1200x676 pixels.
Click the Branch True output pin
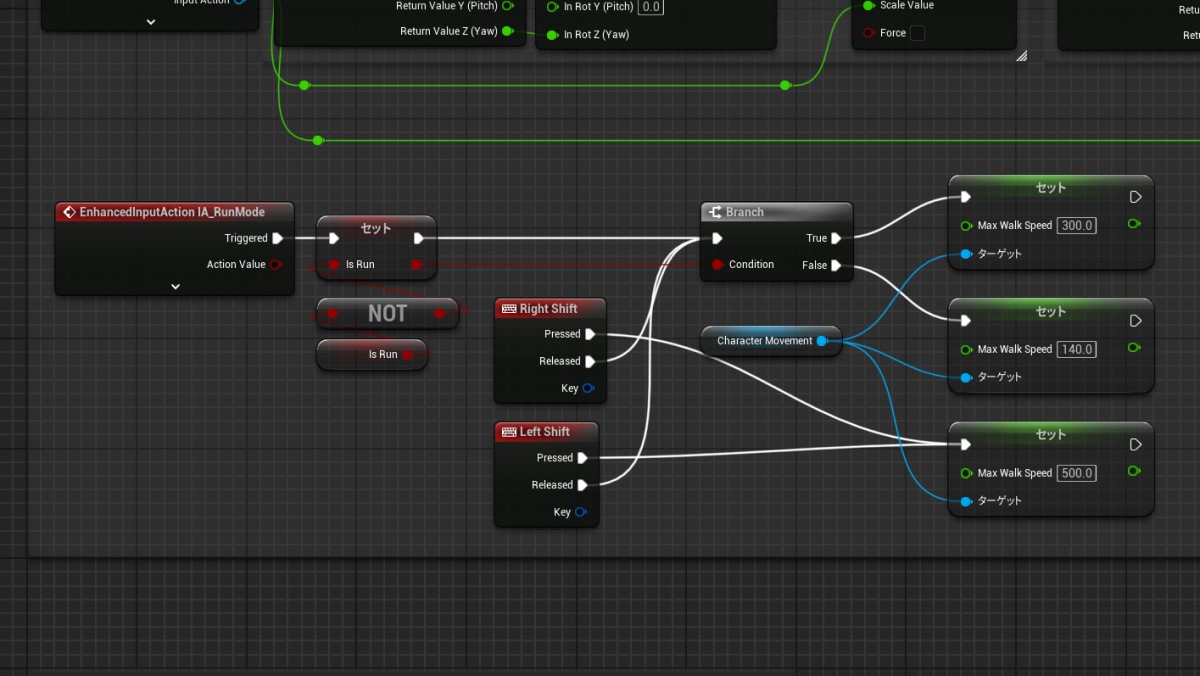[x=836, y=238]
